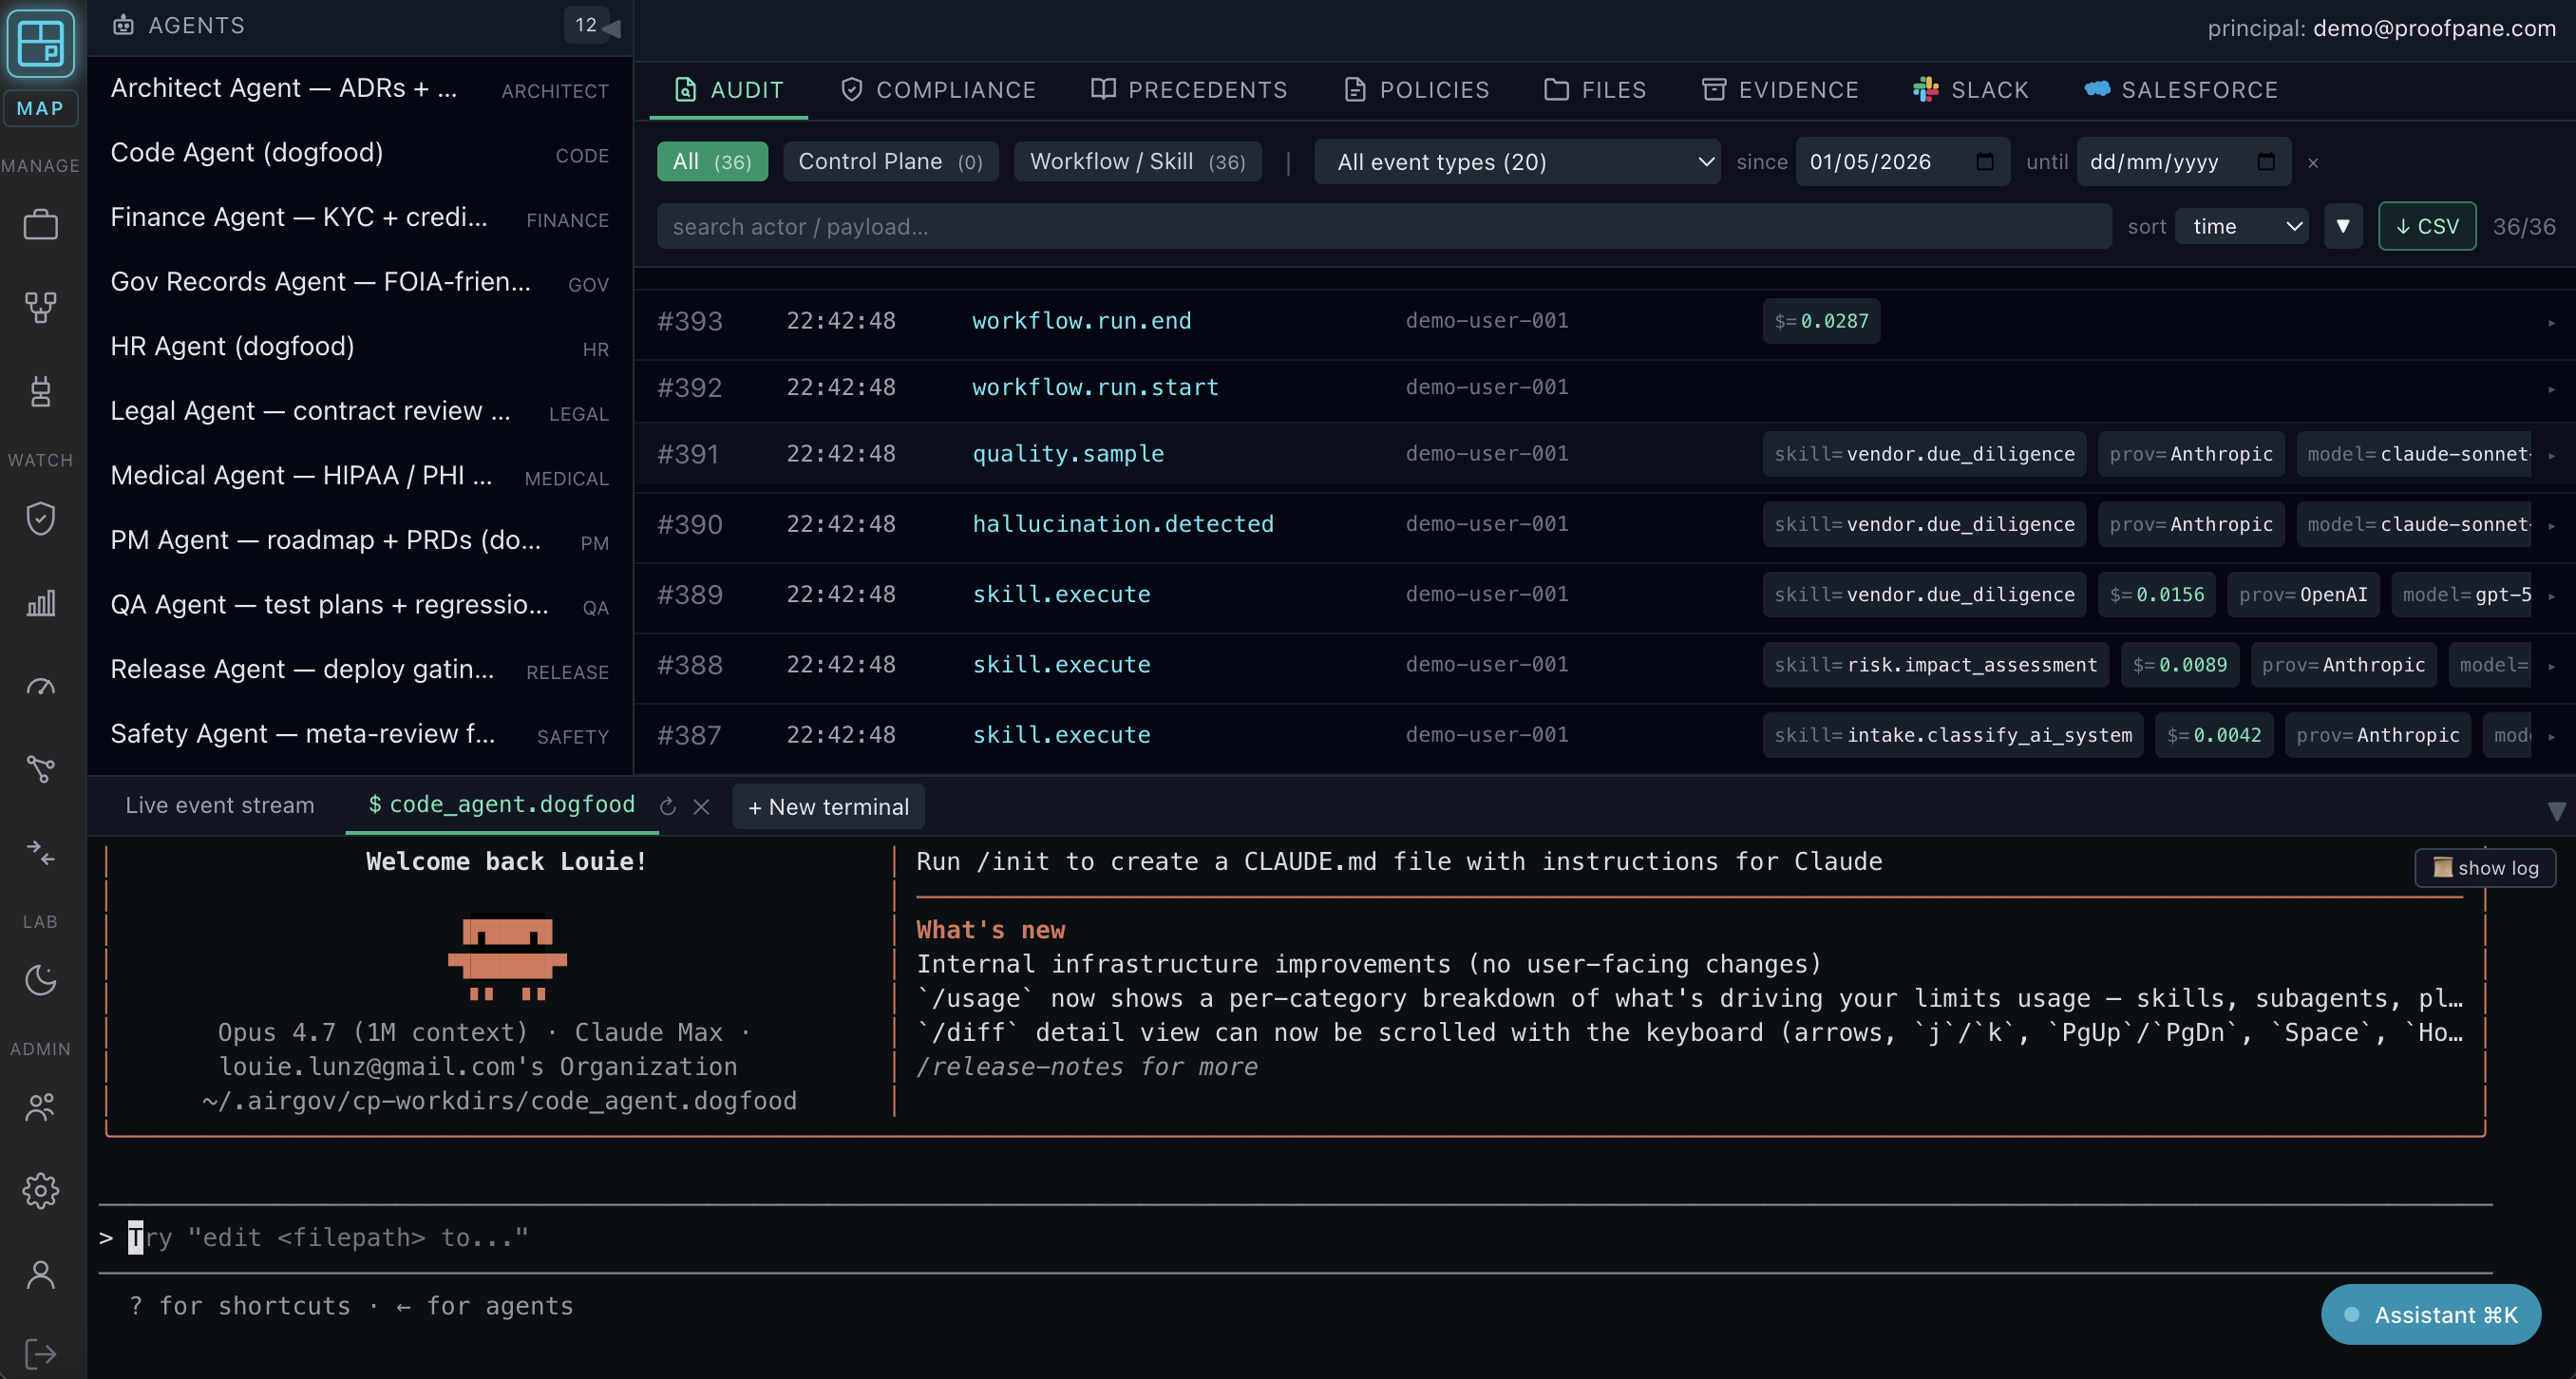Click the since date field 01/05/2026
The width and height of the screenshot is (2576, 1379).
(1902, 161)
